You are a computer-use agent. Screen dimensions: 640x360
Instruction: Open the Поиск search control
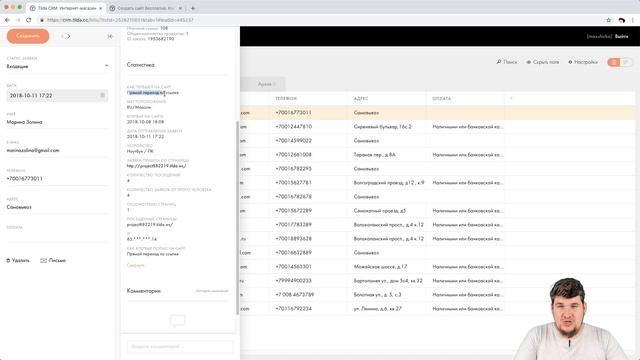[x=507, y=62]
